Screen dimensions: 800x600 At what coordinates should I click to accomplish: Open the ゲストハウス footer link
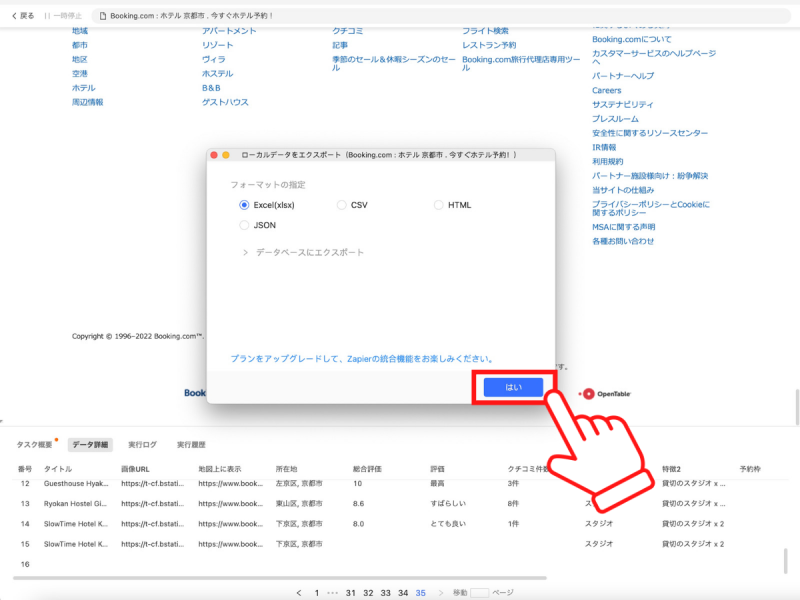click(x=225, y=103)
